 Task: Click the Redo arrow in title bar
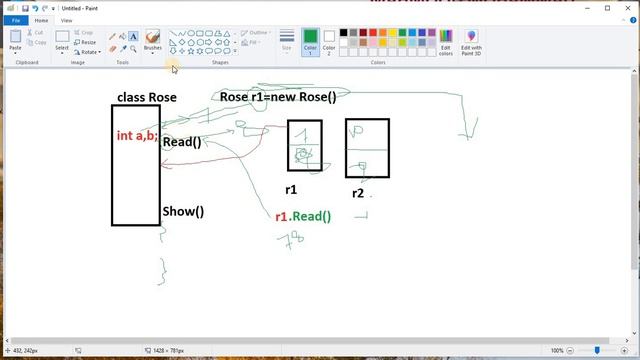click(44, 8)
